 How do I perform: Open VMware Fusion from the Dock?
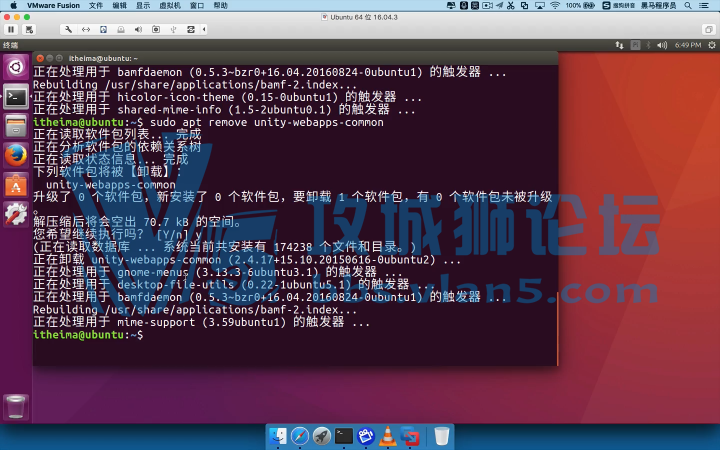pyautogui.click(x=410, y=436)
